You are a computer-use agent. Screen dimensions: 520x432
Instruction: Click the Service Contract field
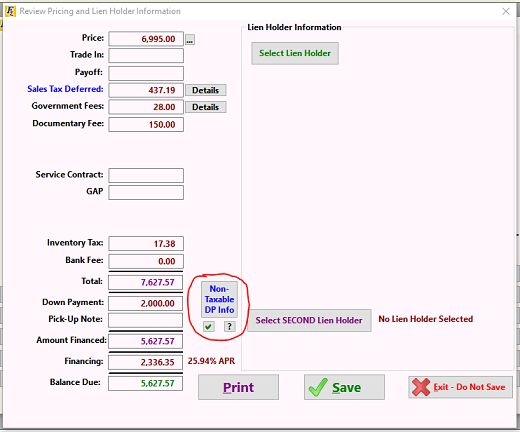[146, 175]
